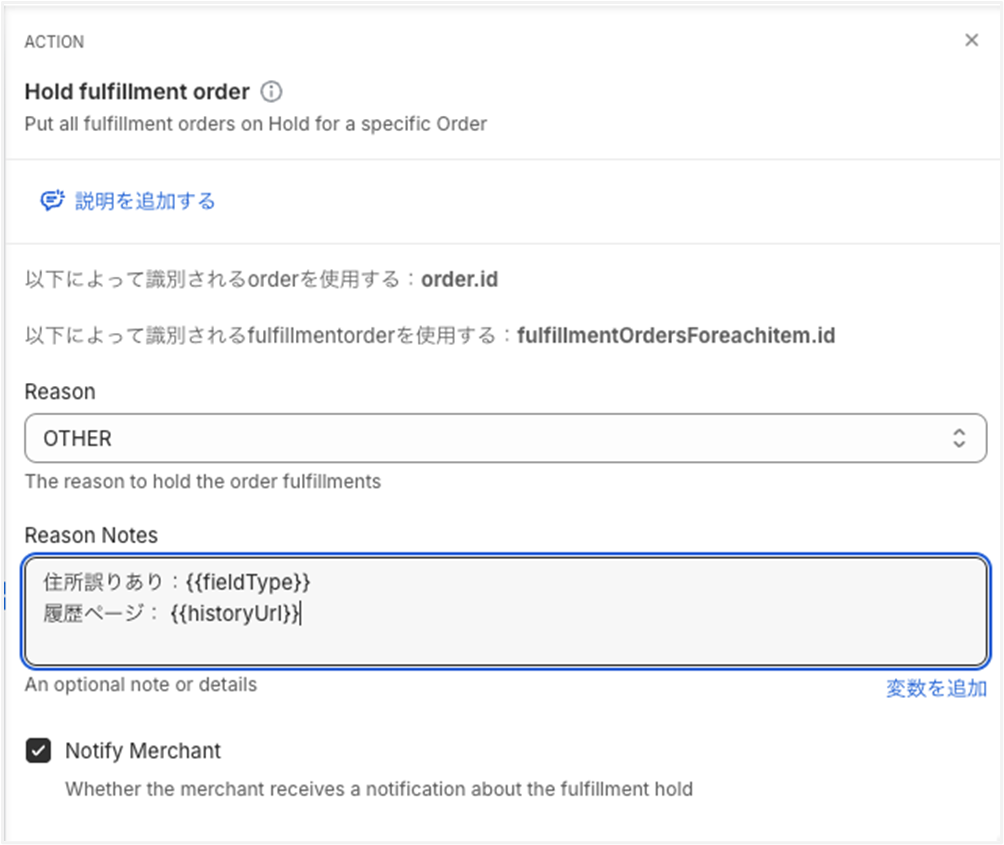This screenshot has height=845, width=1004.
Task: Click the Hold fulfillment order title
Action: (137, 92)
